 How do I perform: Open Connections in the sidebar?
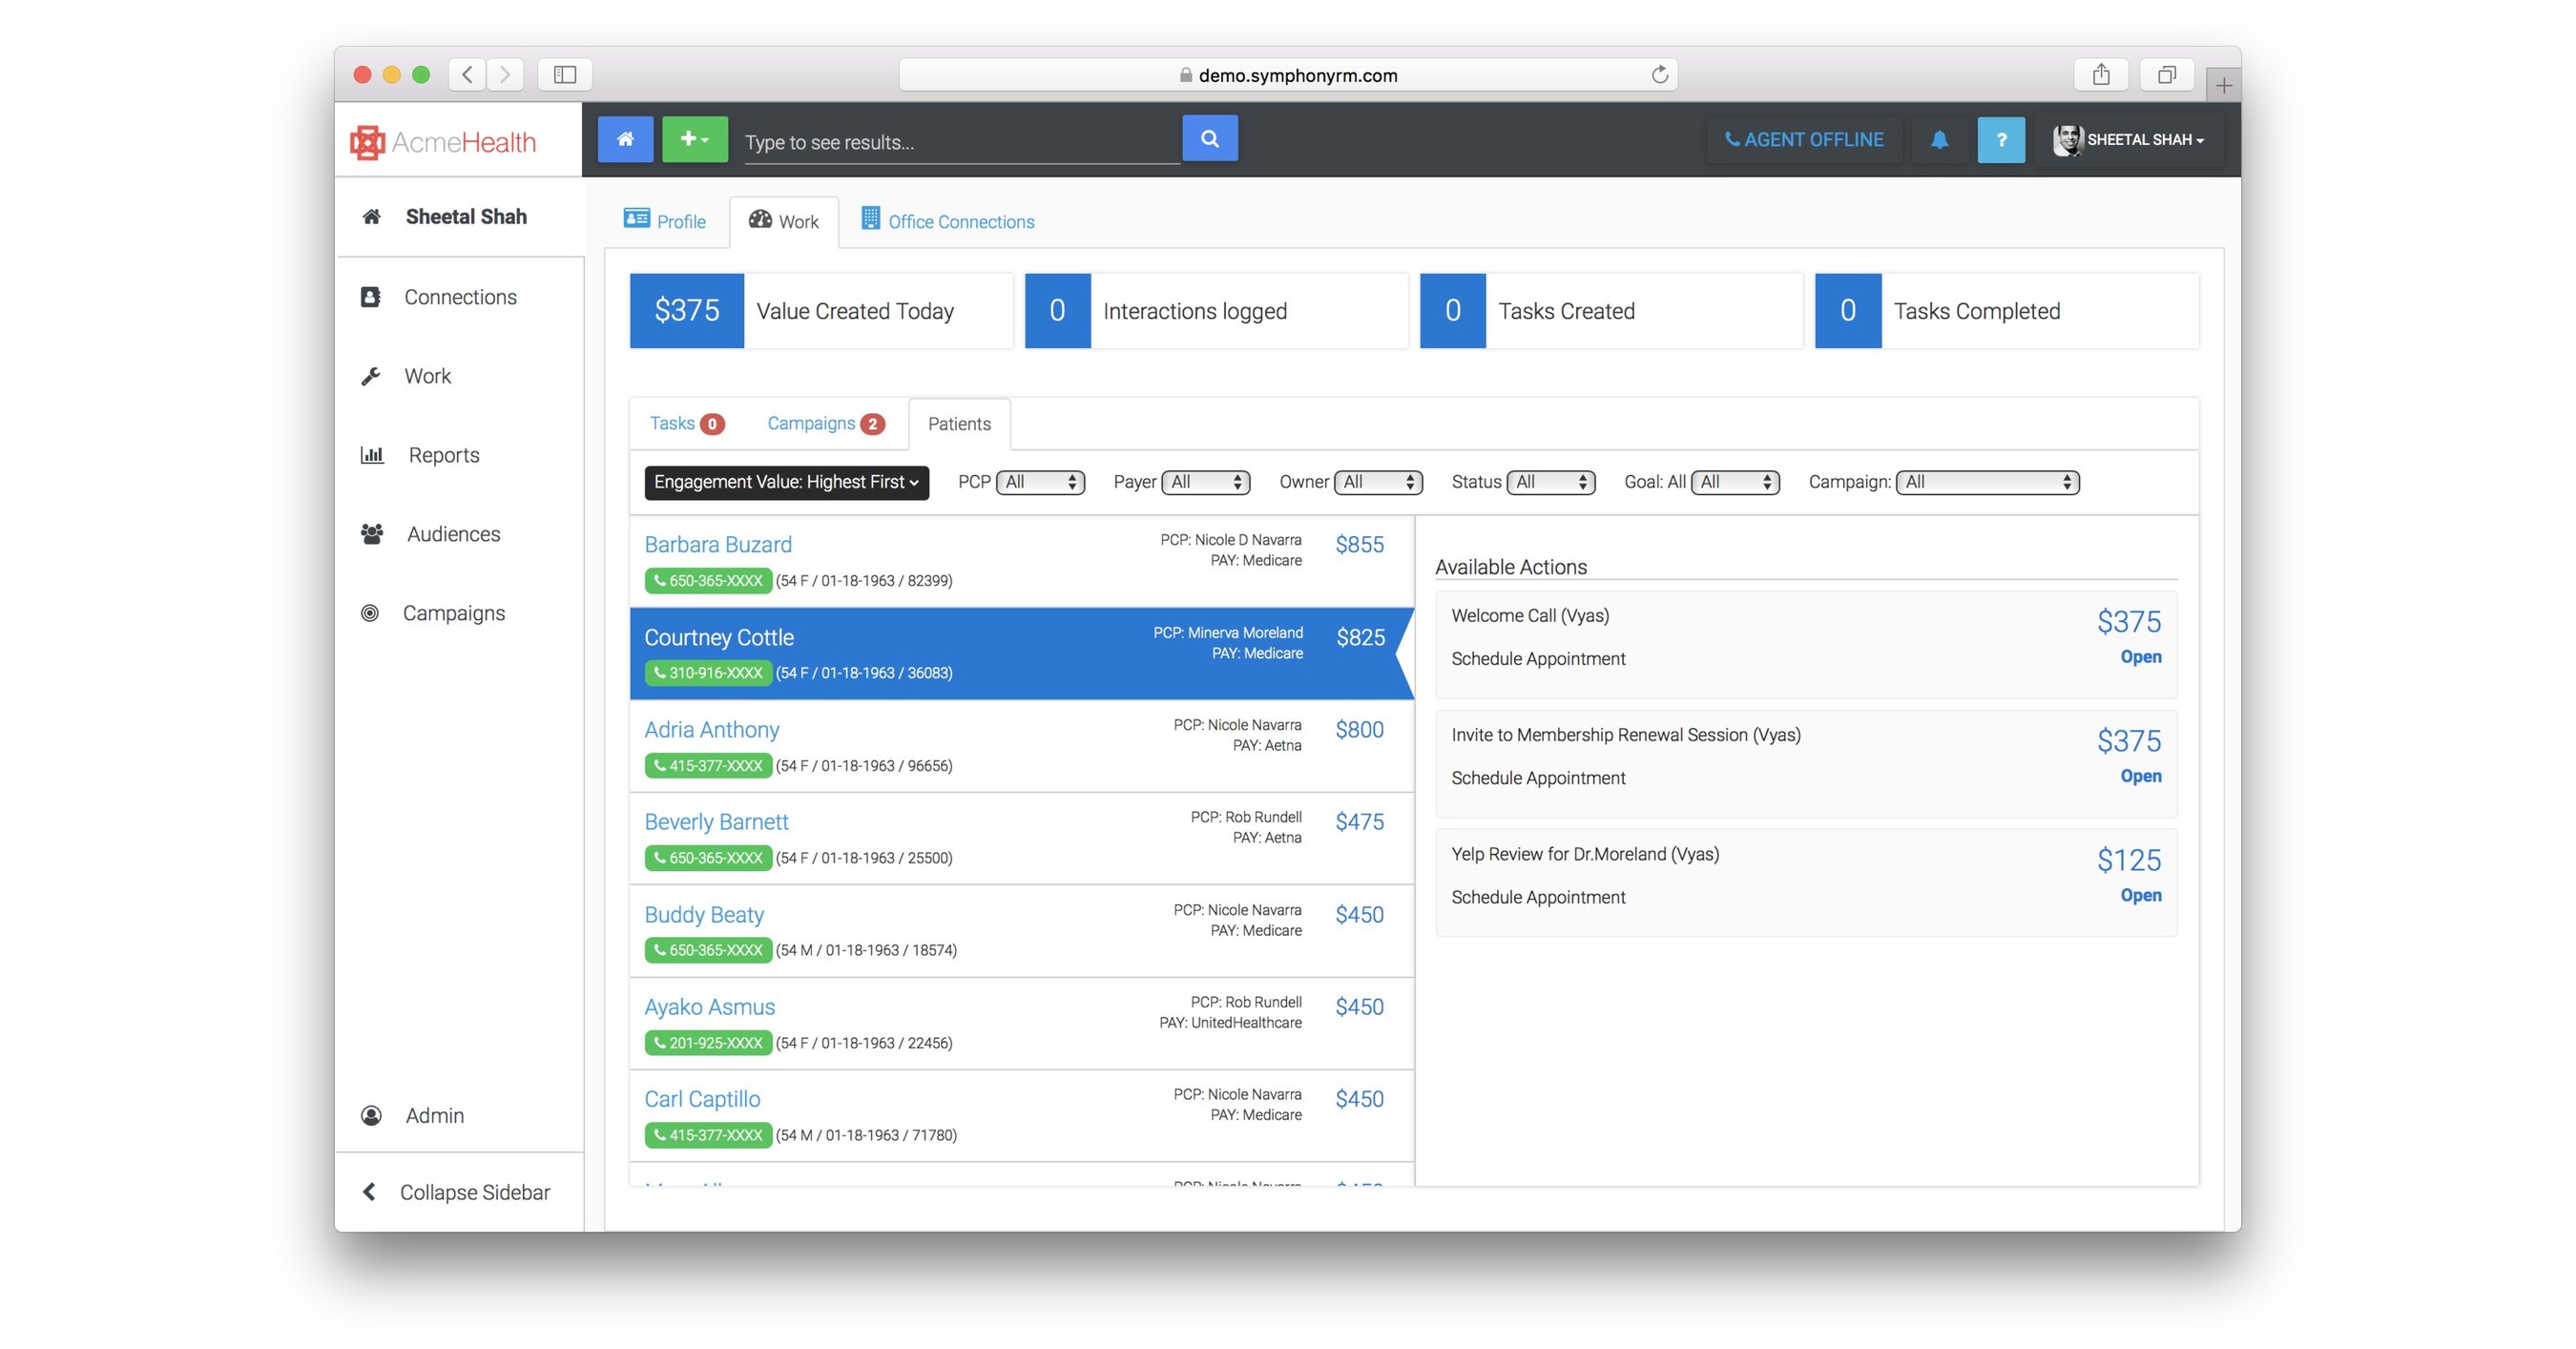click(459, 297)
